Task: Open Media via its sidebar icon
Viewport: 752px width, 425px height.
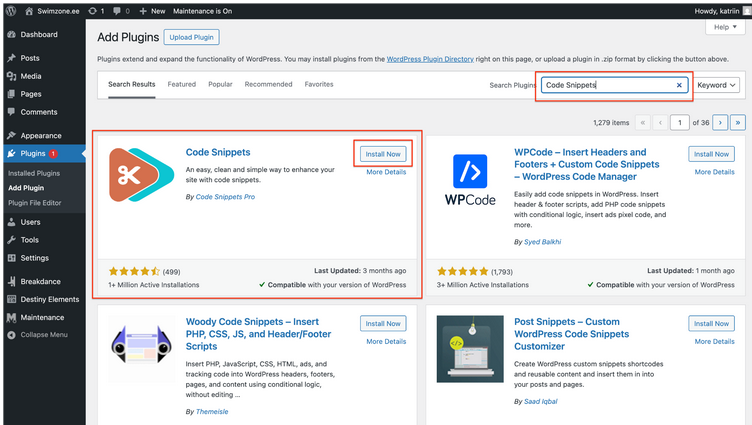Action: tap(12, 76)
